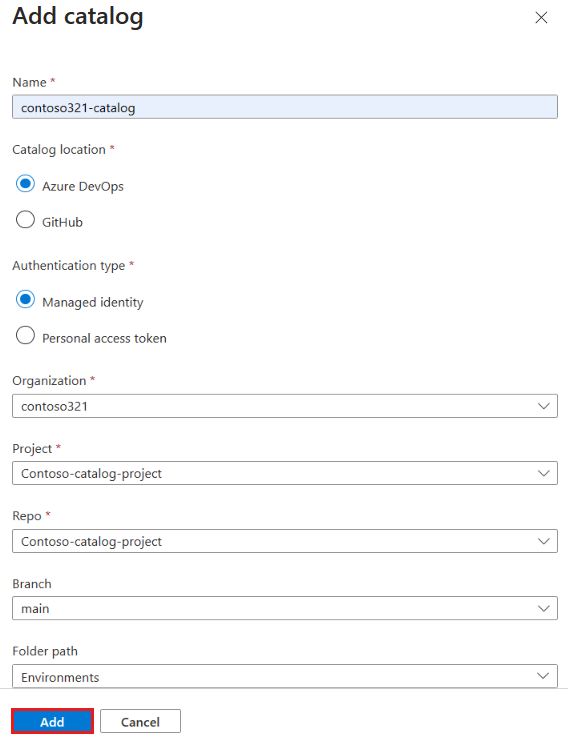Image resolution: width=568 pixels, height=745 pixels.
Task: Open the Project dropdown
Action: click(285, 473)
